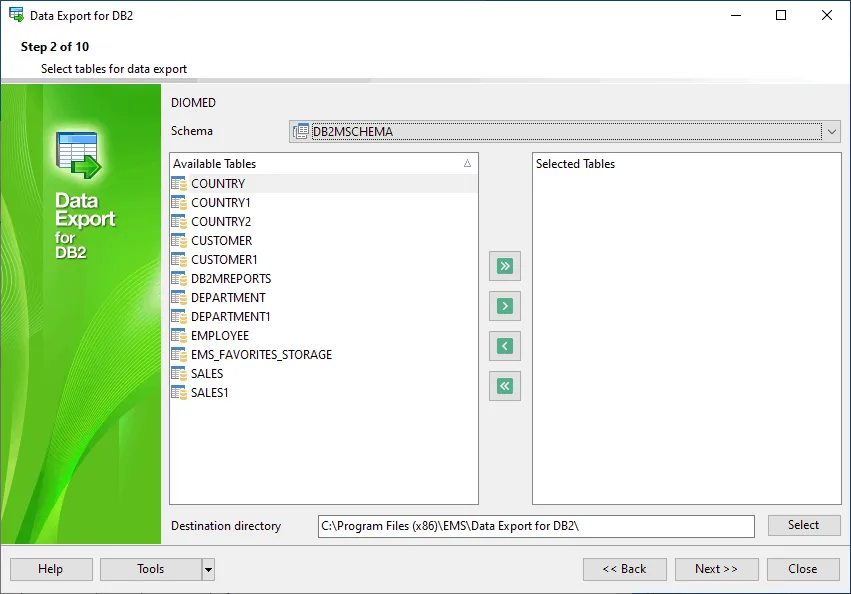Select the EMPLOYEE table name
This screenshot has height=594, width=851.
(x=220, y=336)
